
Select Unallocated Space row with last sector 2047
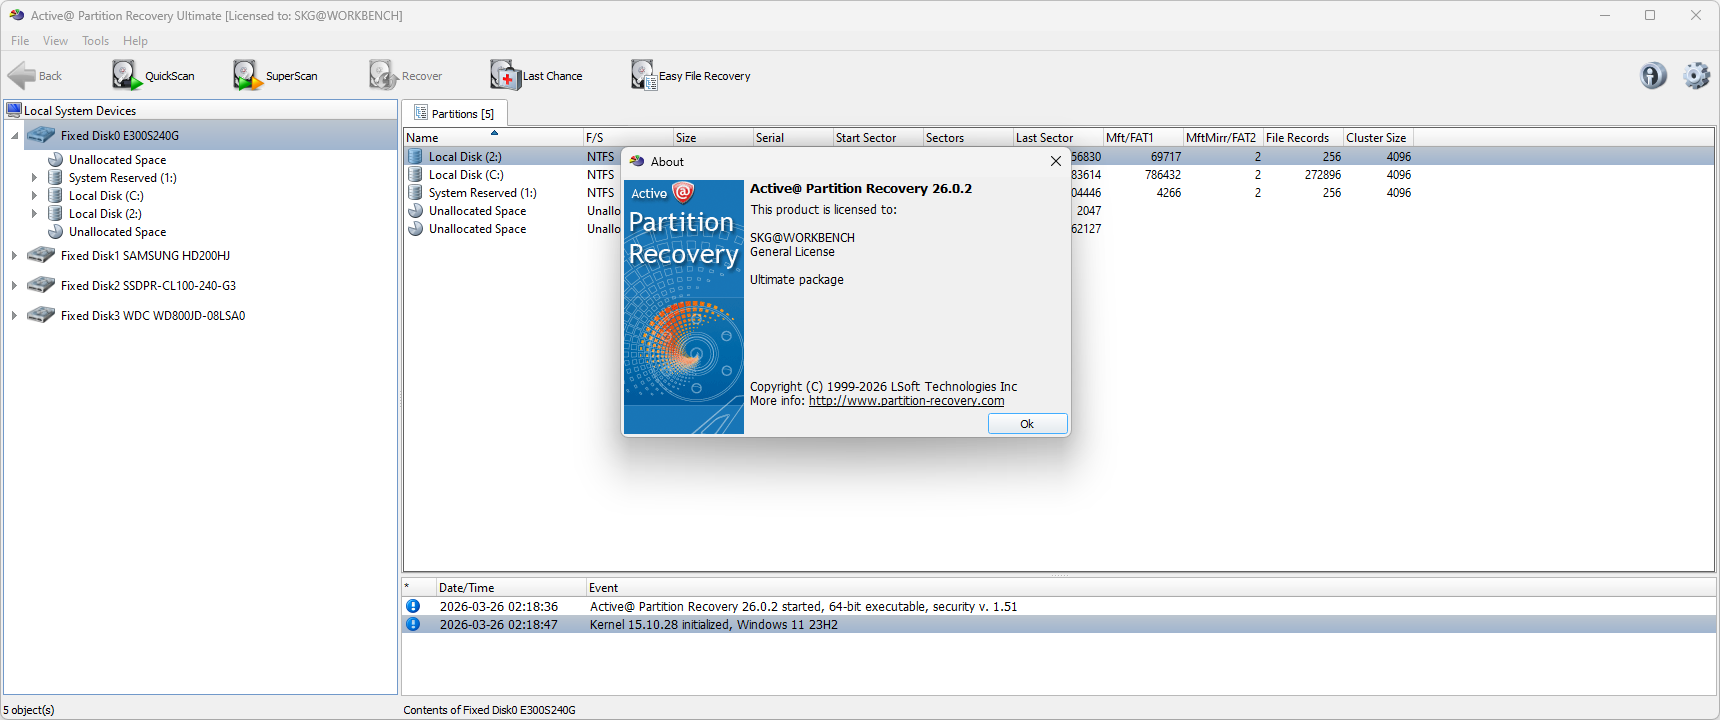[1058, 211]
